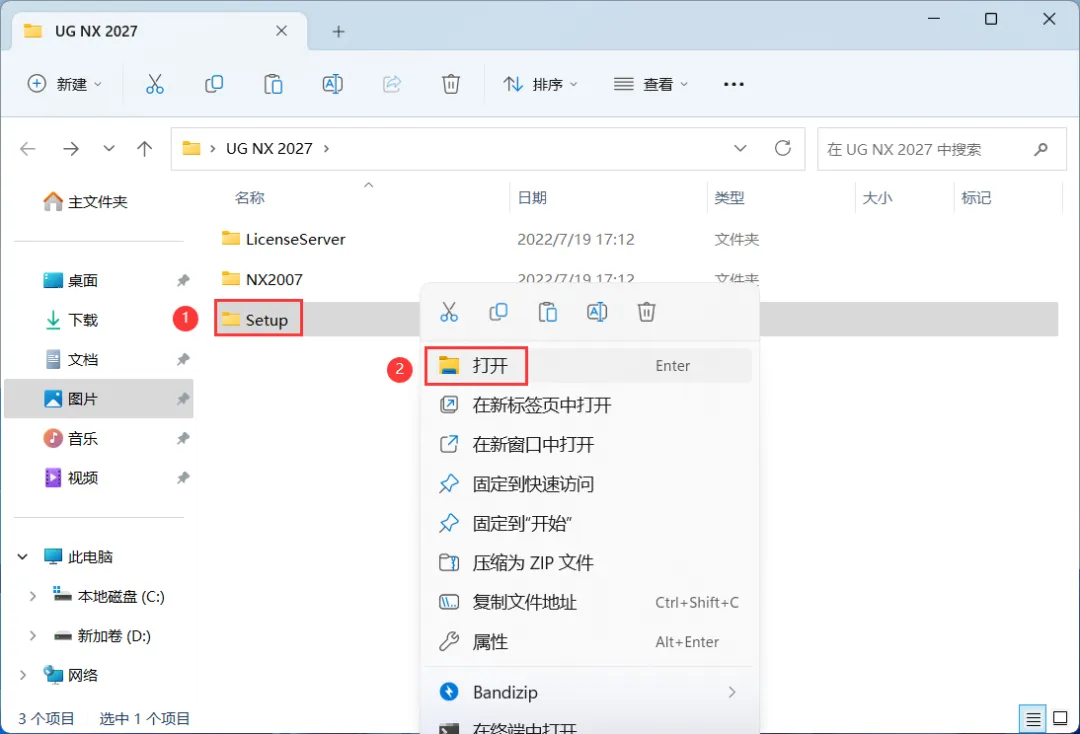Sort by the 名称 column header

click(249, 198)
